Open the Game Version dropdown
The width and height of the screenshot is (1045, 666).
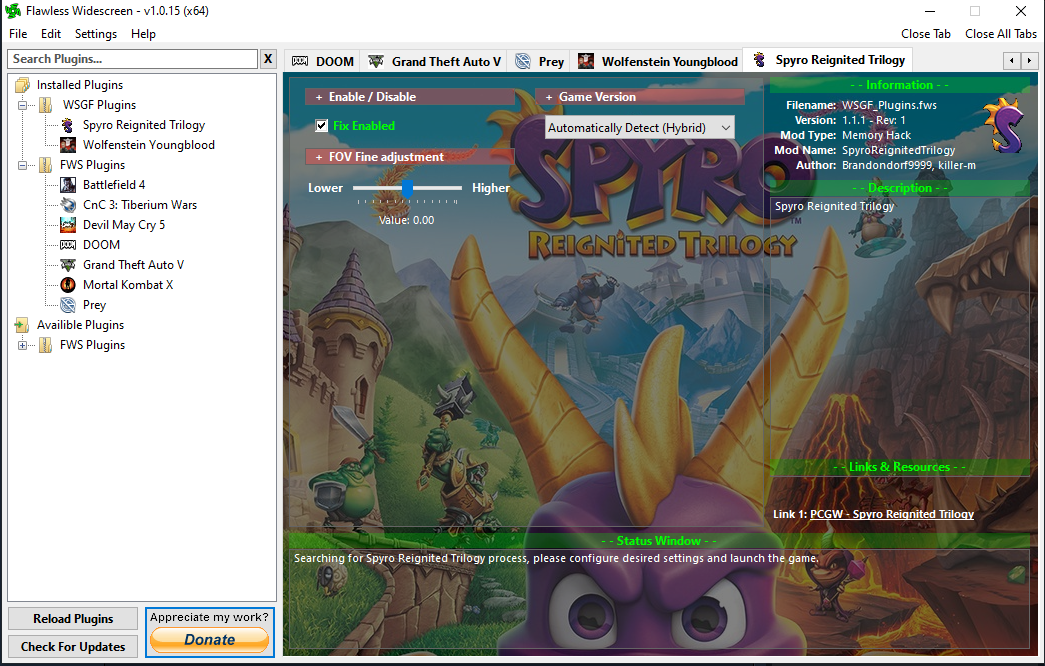(x=640, y=127)
